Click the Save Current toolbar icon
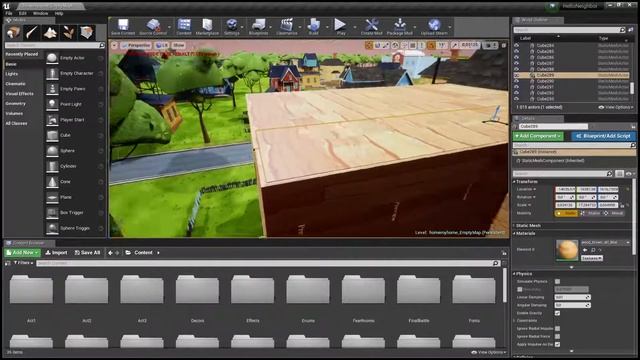The height and width of the screenshot is (360, 640). point(123,26)
